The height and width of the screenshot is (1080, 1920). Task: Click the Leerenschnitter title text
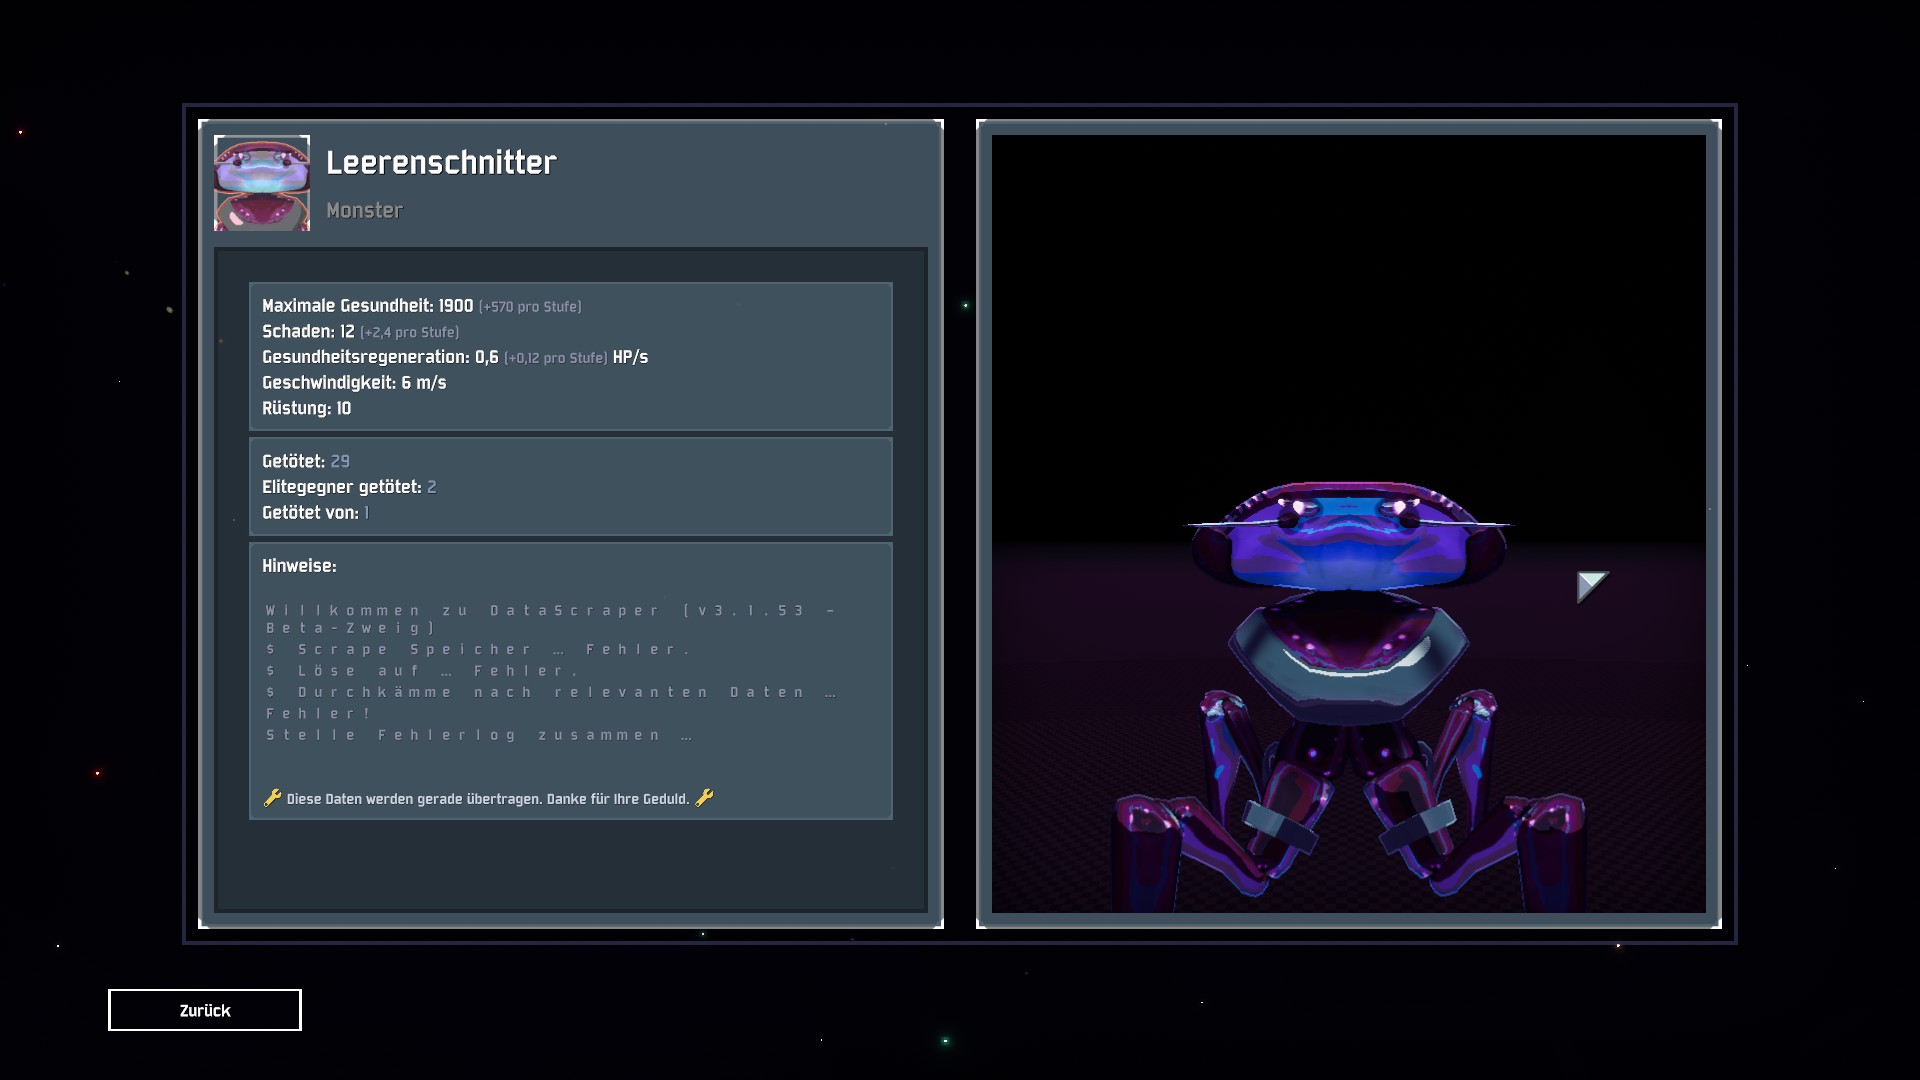(x=441, y=163)
